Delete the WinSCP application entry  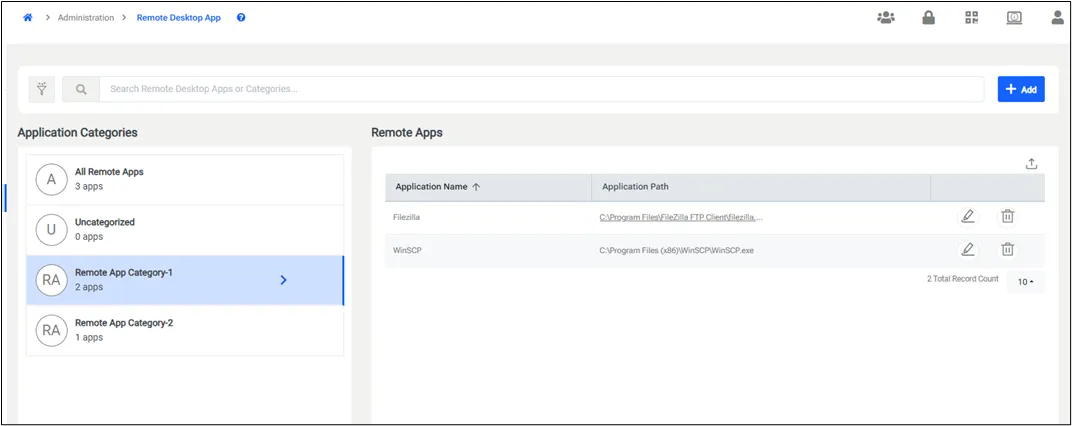pyautogui.click(x=1007, y=250)
